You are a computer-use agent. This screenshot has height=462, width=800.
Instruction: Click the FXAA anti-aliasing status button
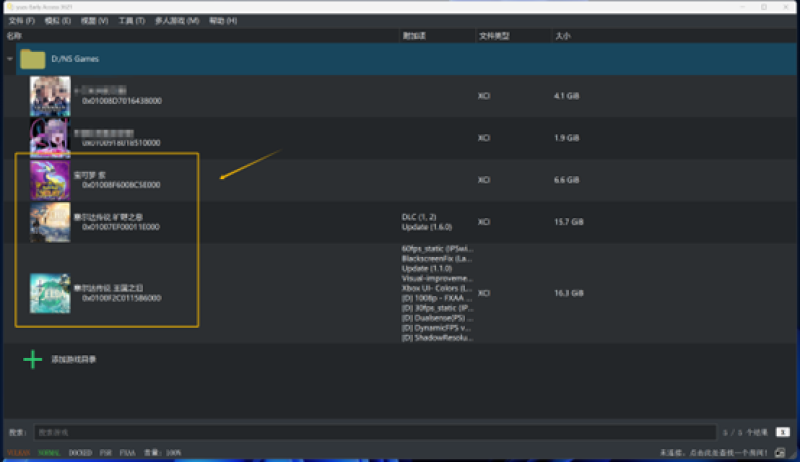[128, 453]
